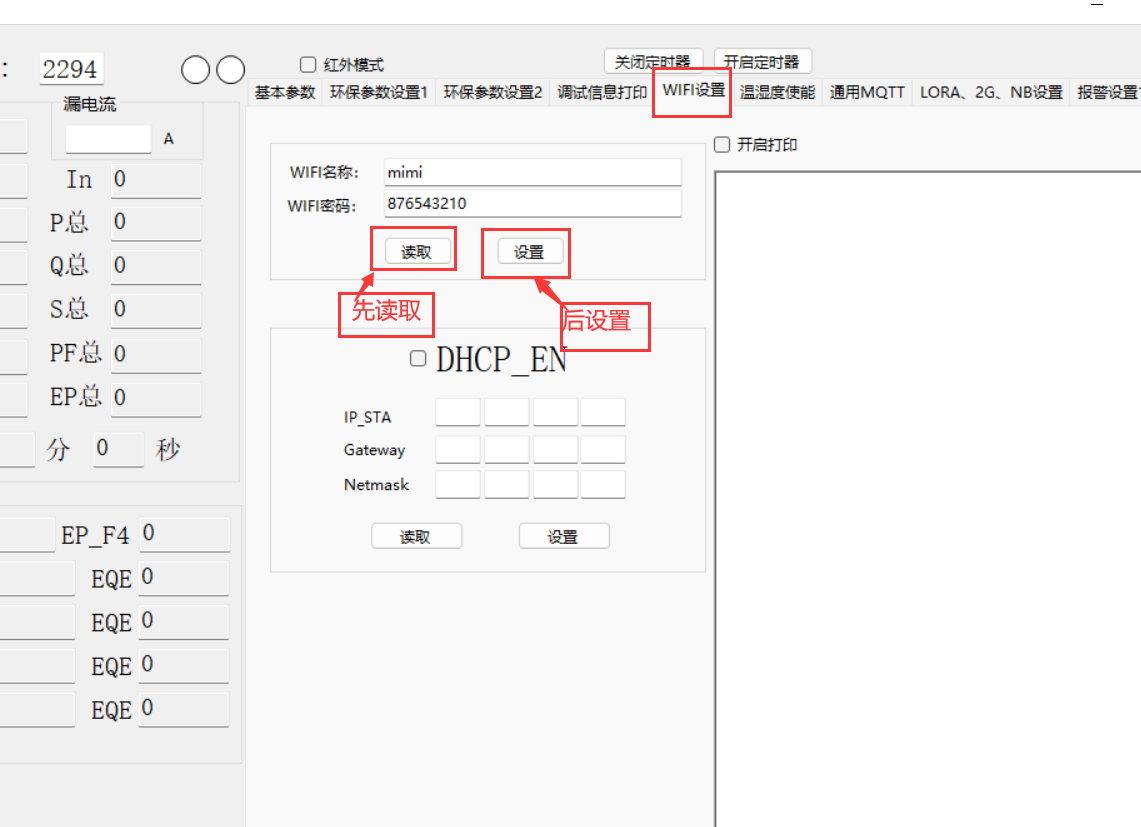1141x827 pixels.
Task: Click 读取 button below WIFI密码 field
Action: [x=416, y=252]
